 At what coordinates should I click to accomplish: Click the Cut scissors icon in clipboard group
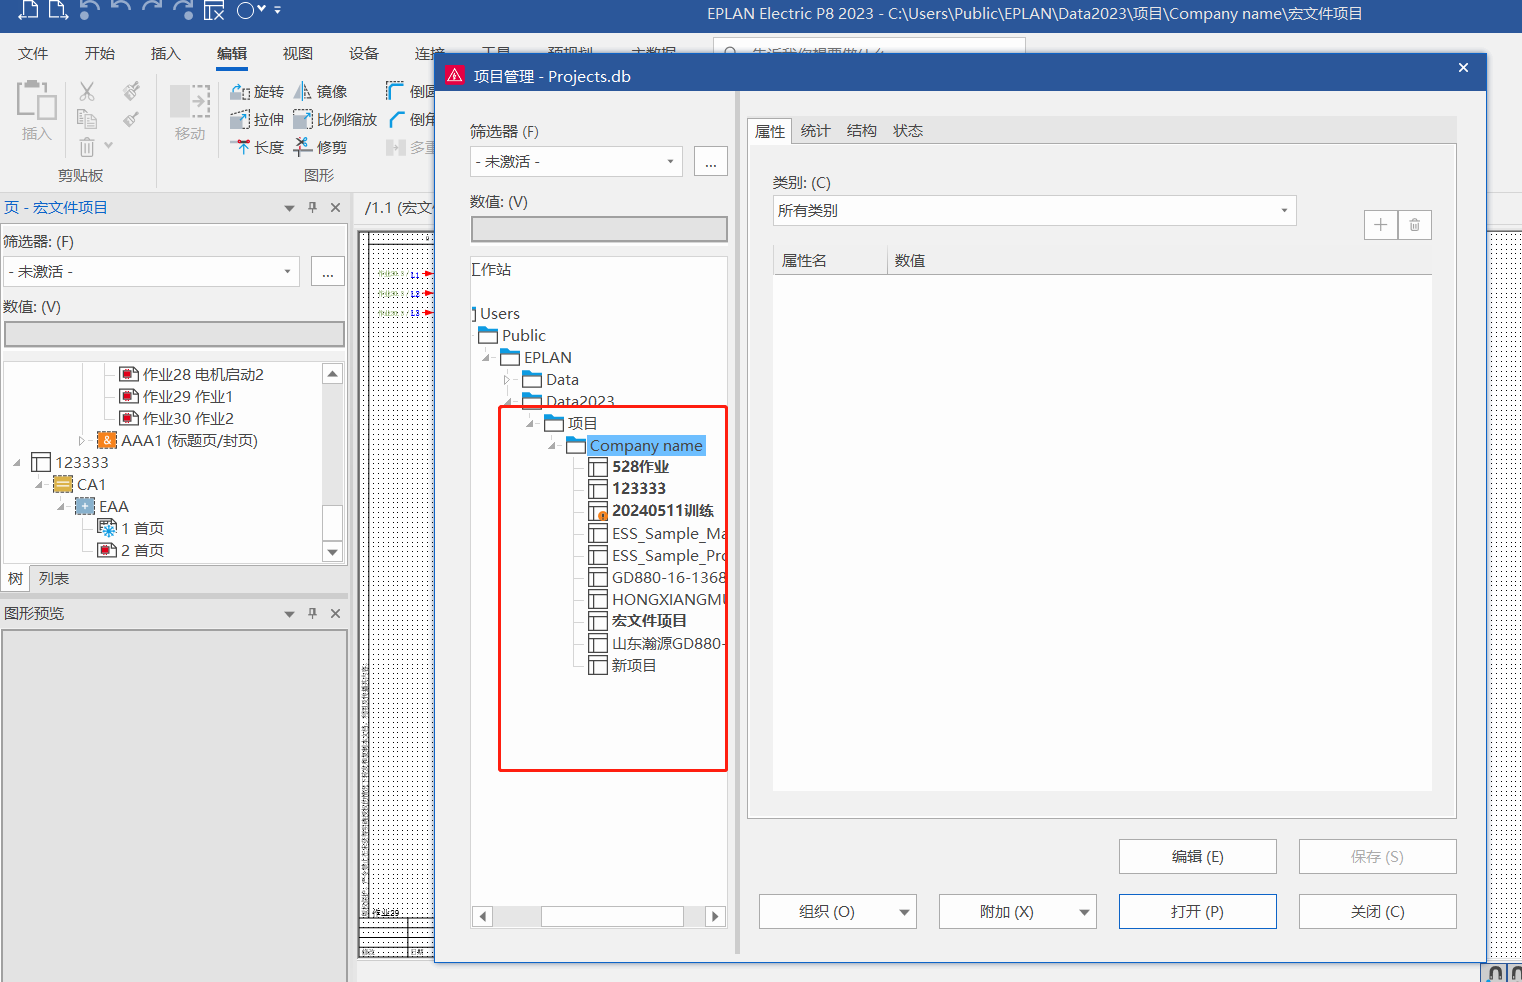[x=87, y=92]
